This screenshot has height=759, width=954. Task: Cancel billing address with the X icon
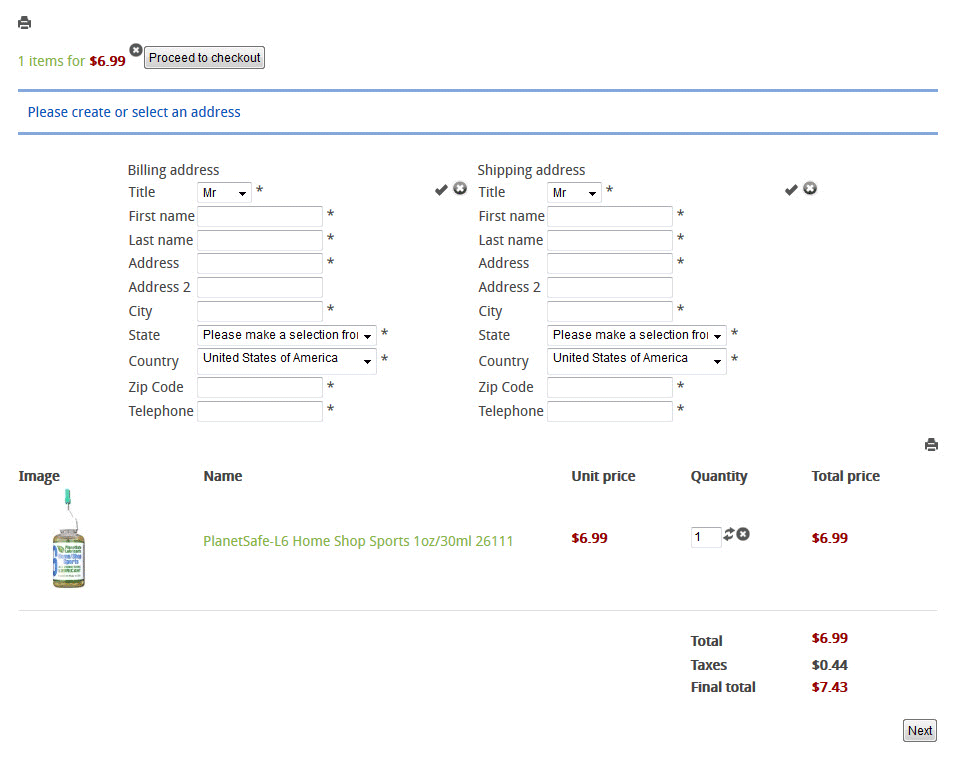coord(460,188)
